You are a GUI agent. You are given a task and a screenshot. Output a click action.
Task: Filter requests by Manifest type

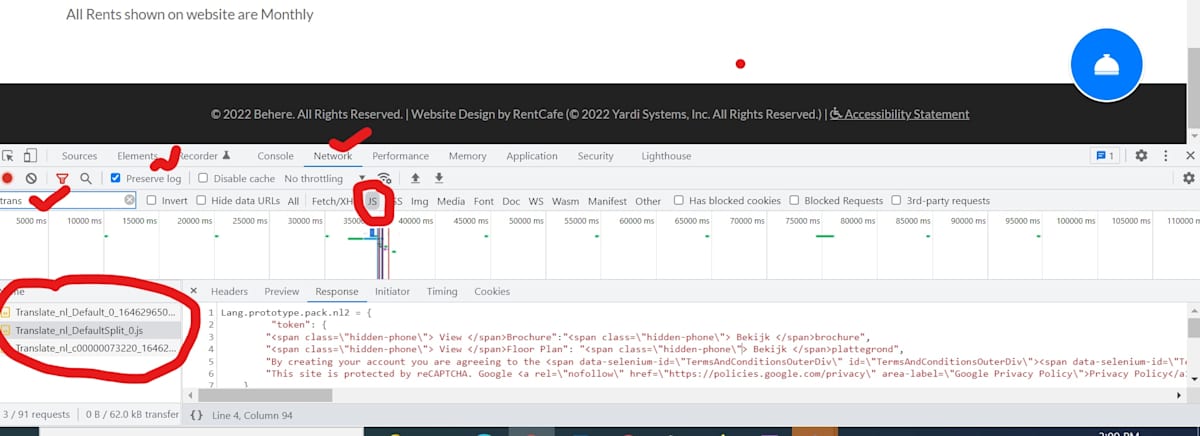(x=608, y=201)
